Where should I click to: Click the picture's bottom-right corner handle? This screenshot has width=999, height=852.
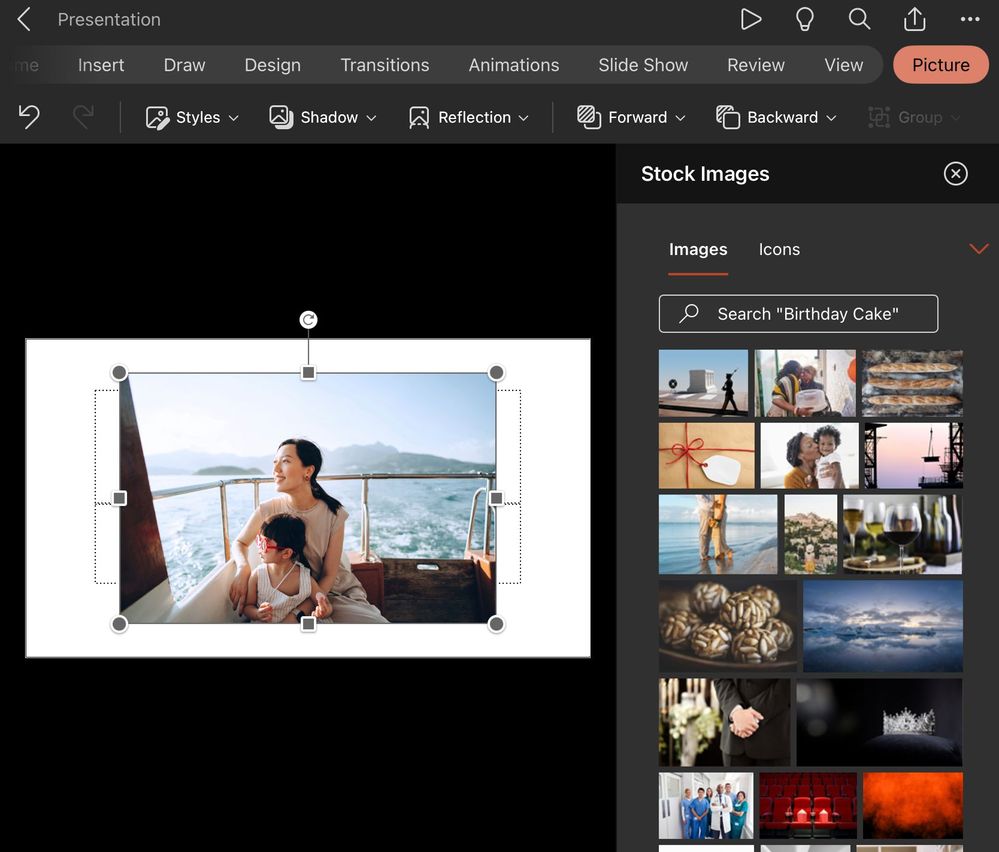click(x=496, y=624)
